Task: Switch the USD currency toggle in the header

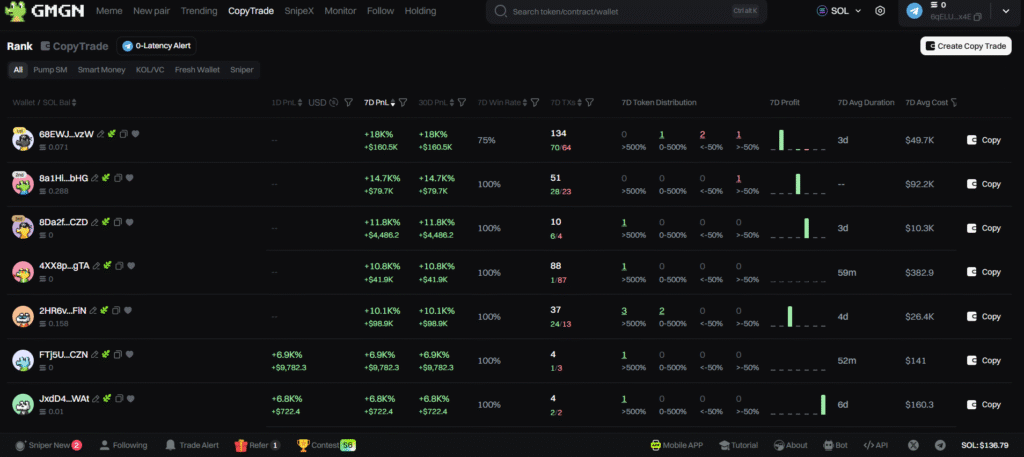Action: 323,102
